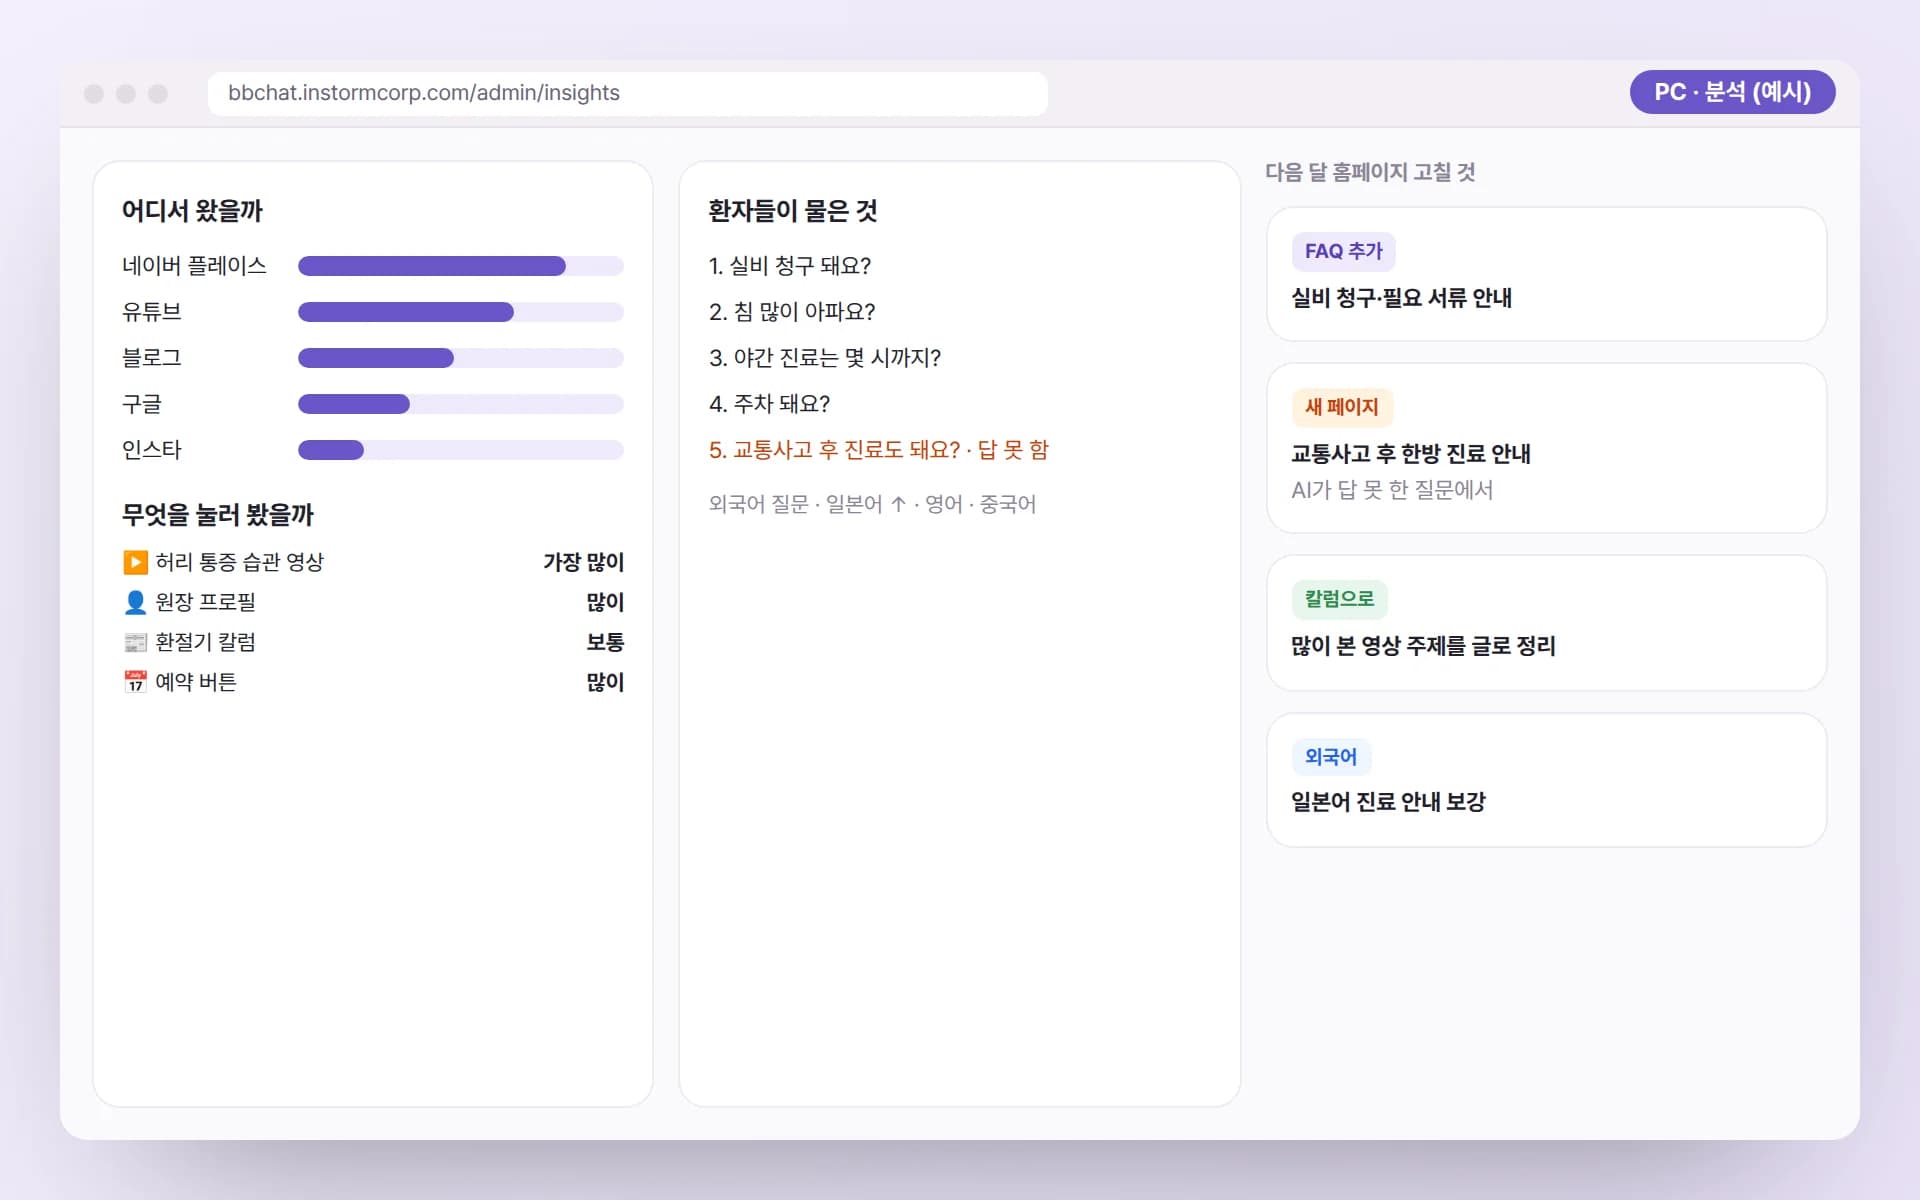Click the 유튜브 progress bar
1920x1200 pixels.
click(x=461, y=312)
